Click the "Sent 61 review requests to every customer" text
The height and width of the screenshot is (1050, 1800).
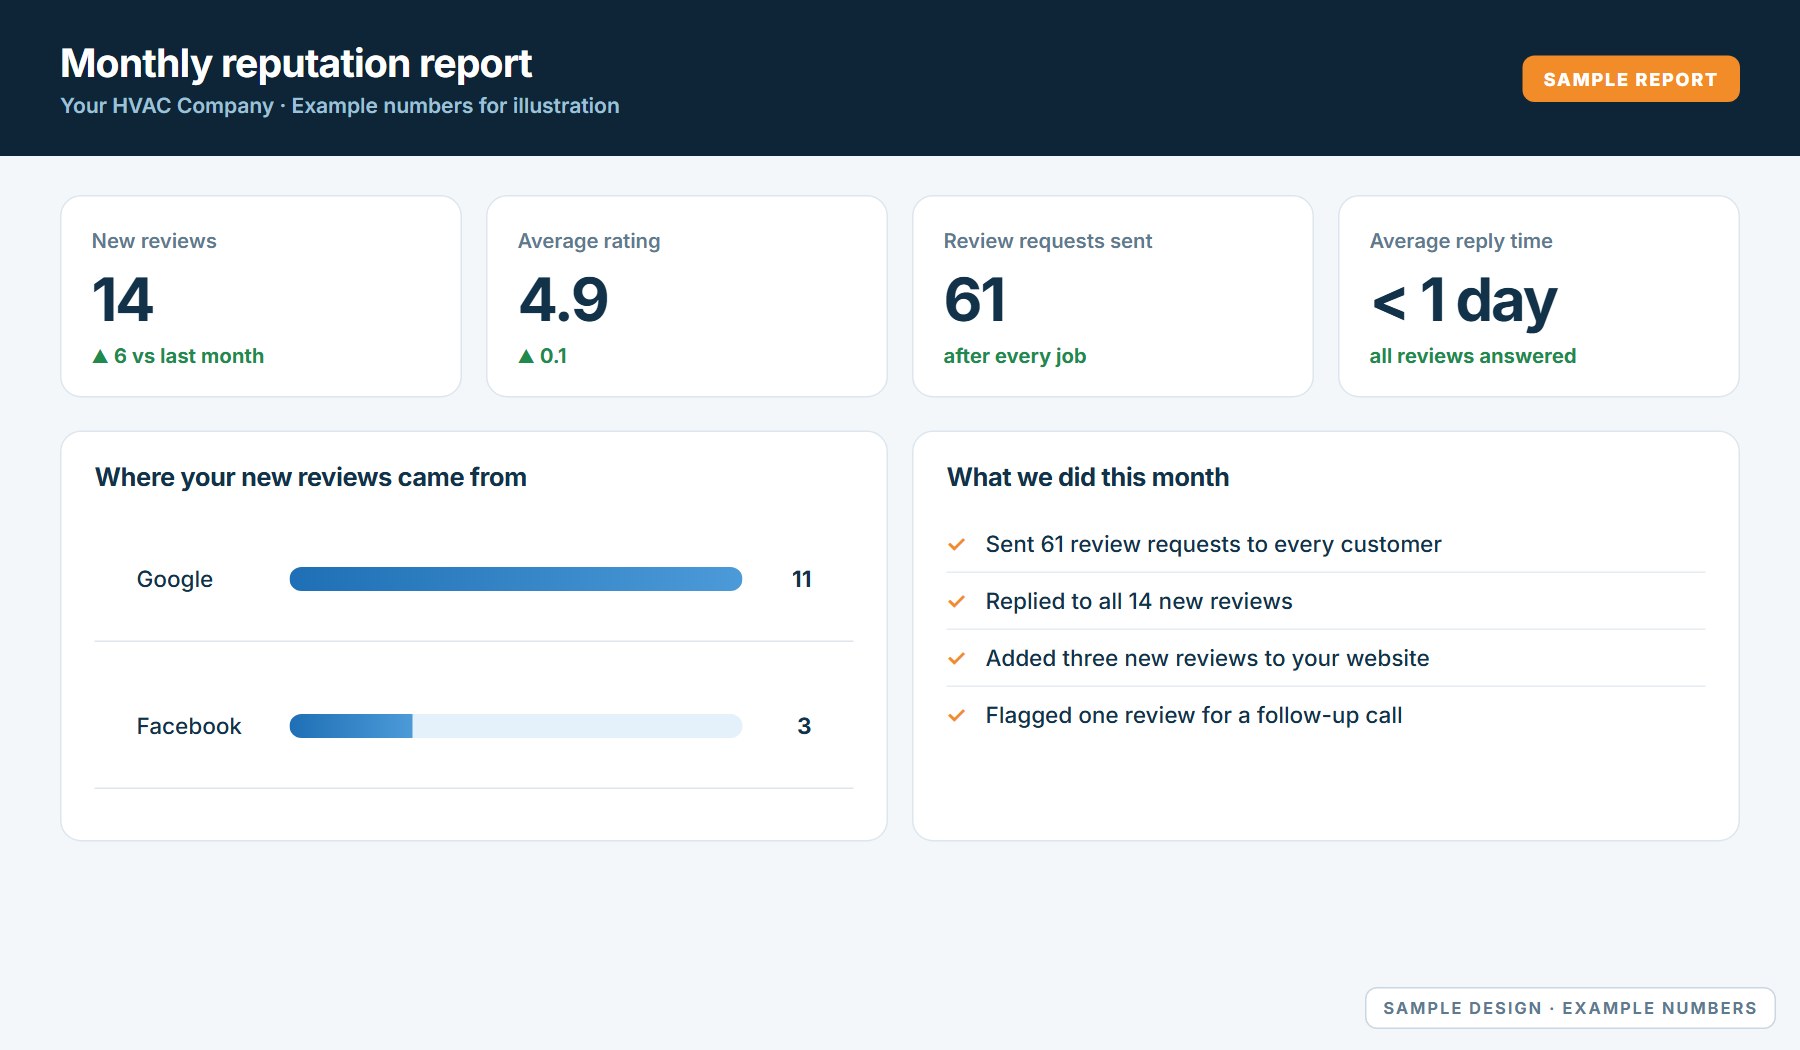tap(1213, 545)
